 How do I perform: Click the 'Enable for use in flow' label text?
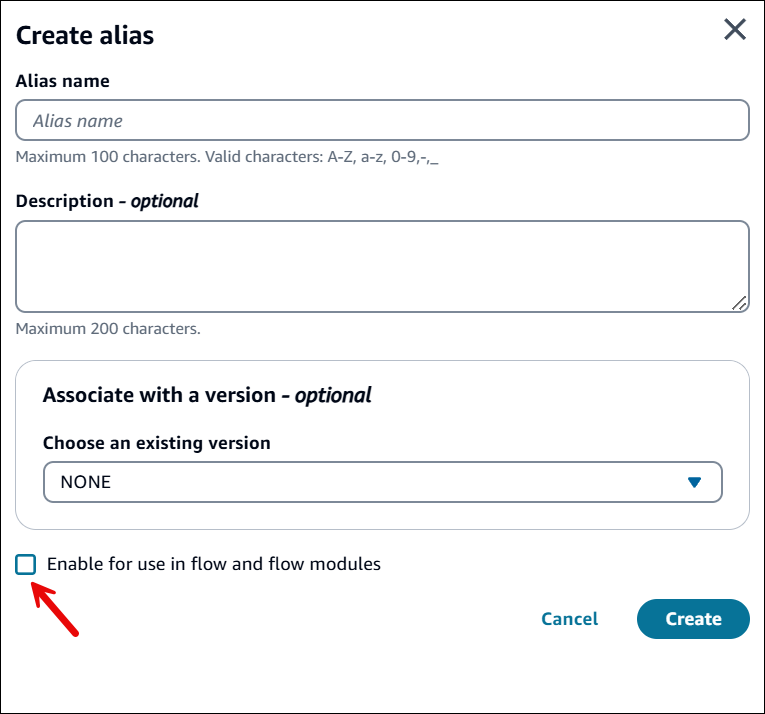[213, 564]
